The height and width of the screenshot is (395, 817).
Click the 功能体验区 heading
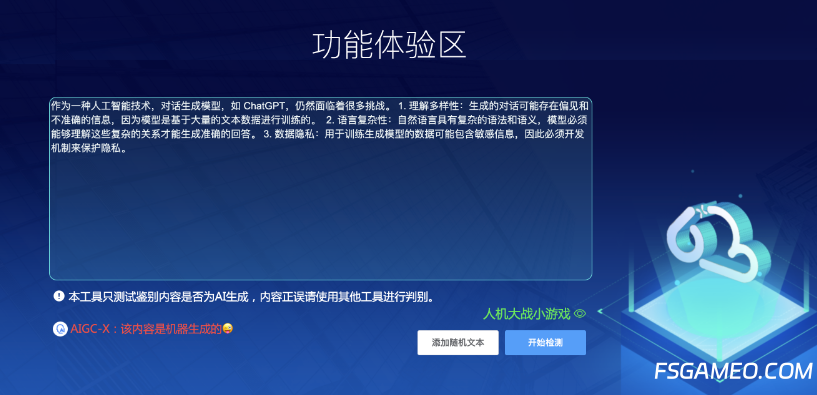point(389,45)
